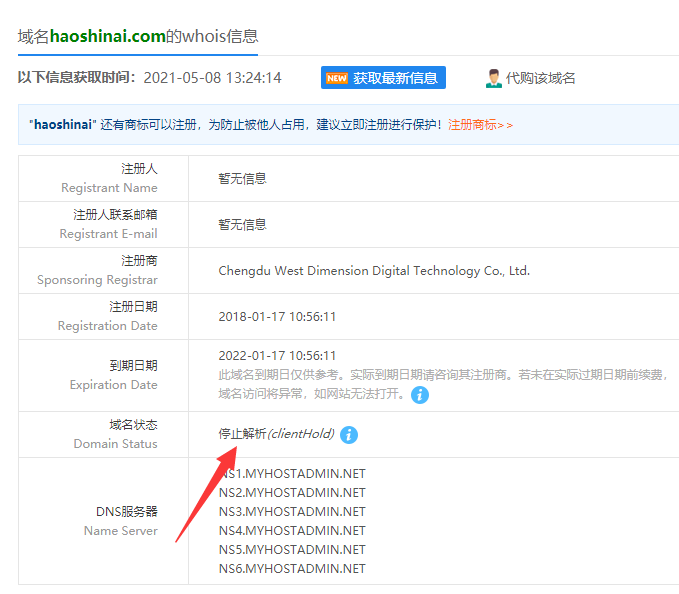Select the NS2.MYHOSTADMIN.NET name server entry
Image resolution: width=679 pixels, height=594 pixels.
pos(292,493)
